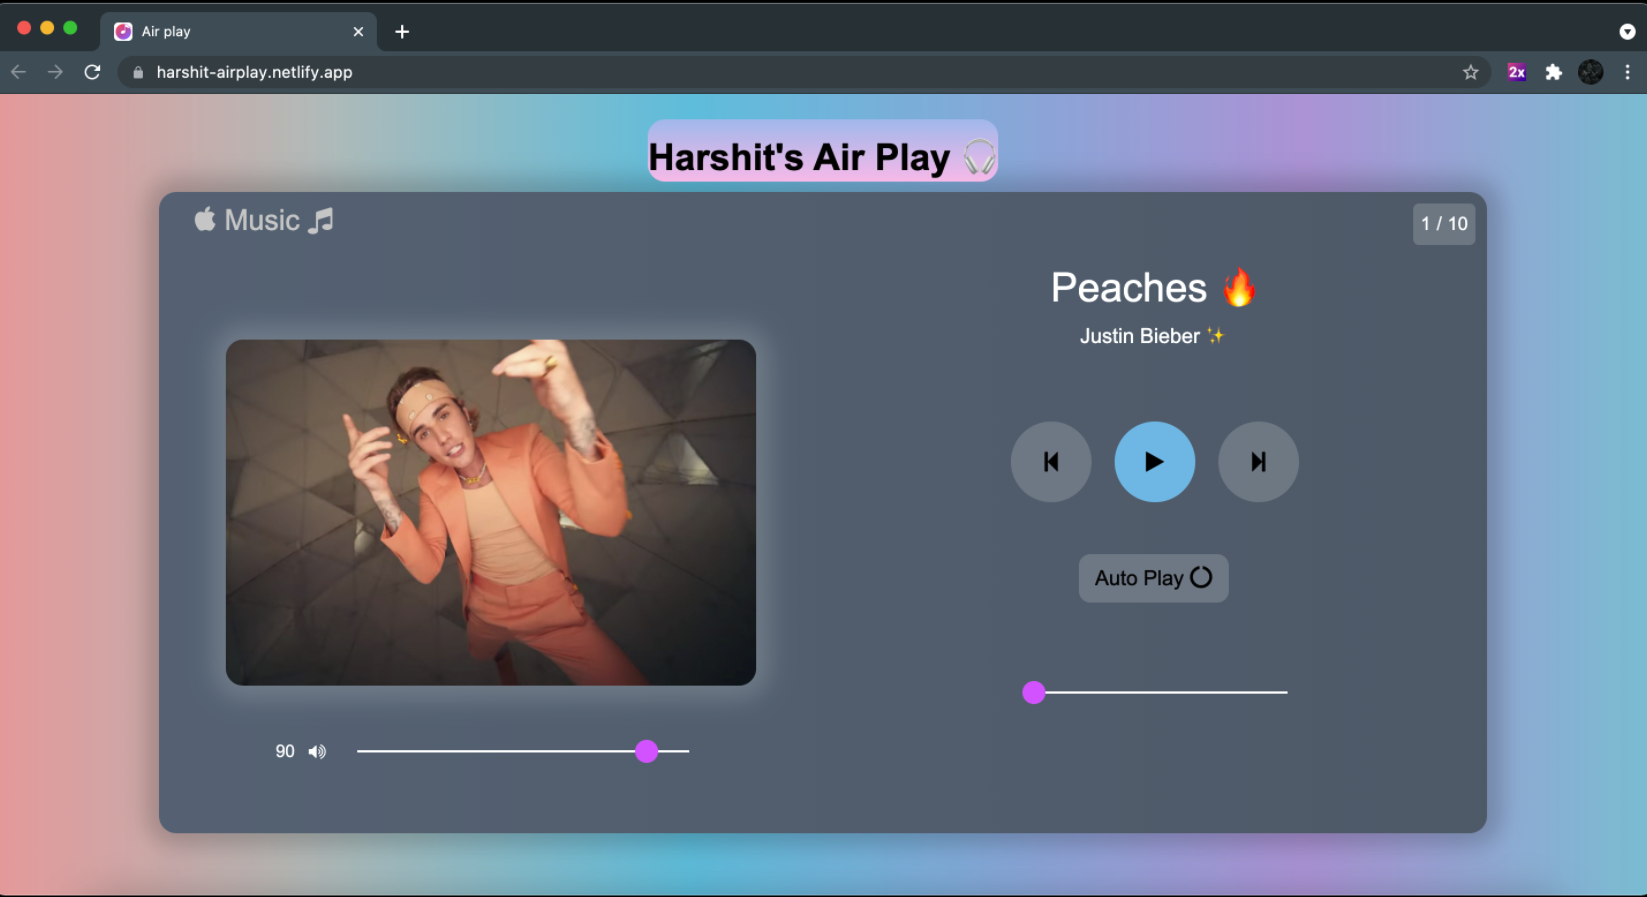
Task: Bookmark this page with the star icon
Action: pos(1470,72)
